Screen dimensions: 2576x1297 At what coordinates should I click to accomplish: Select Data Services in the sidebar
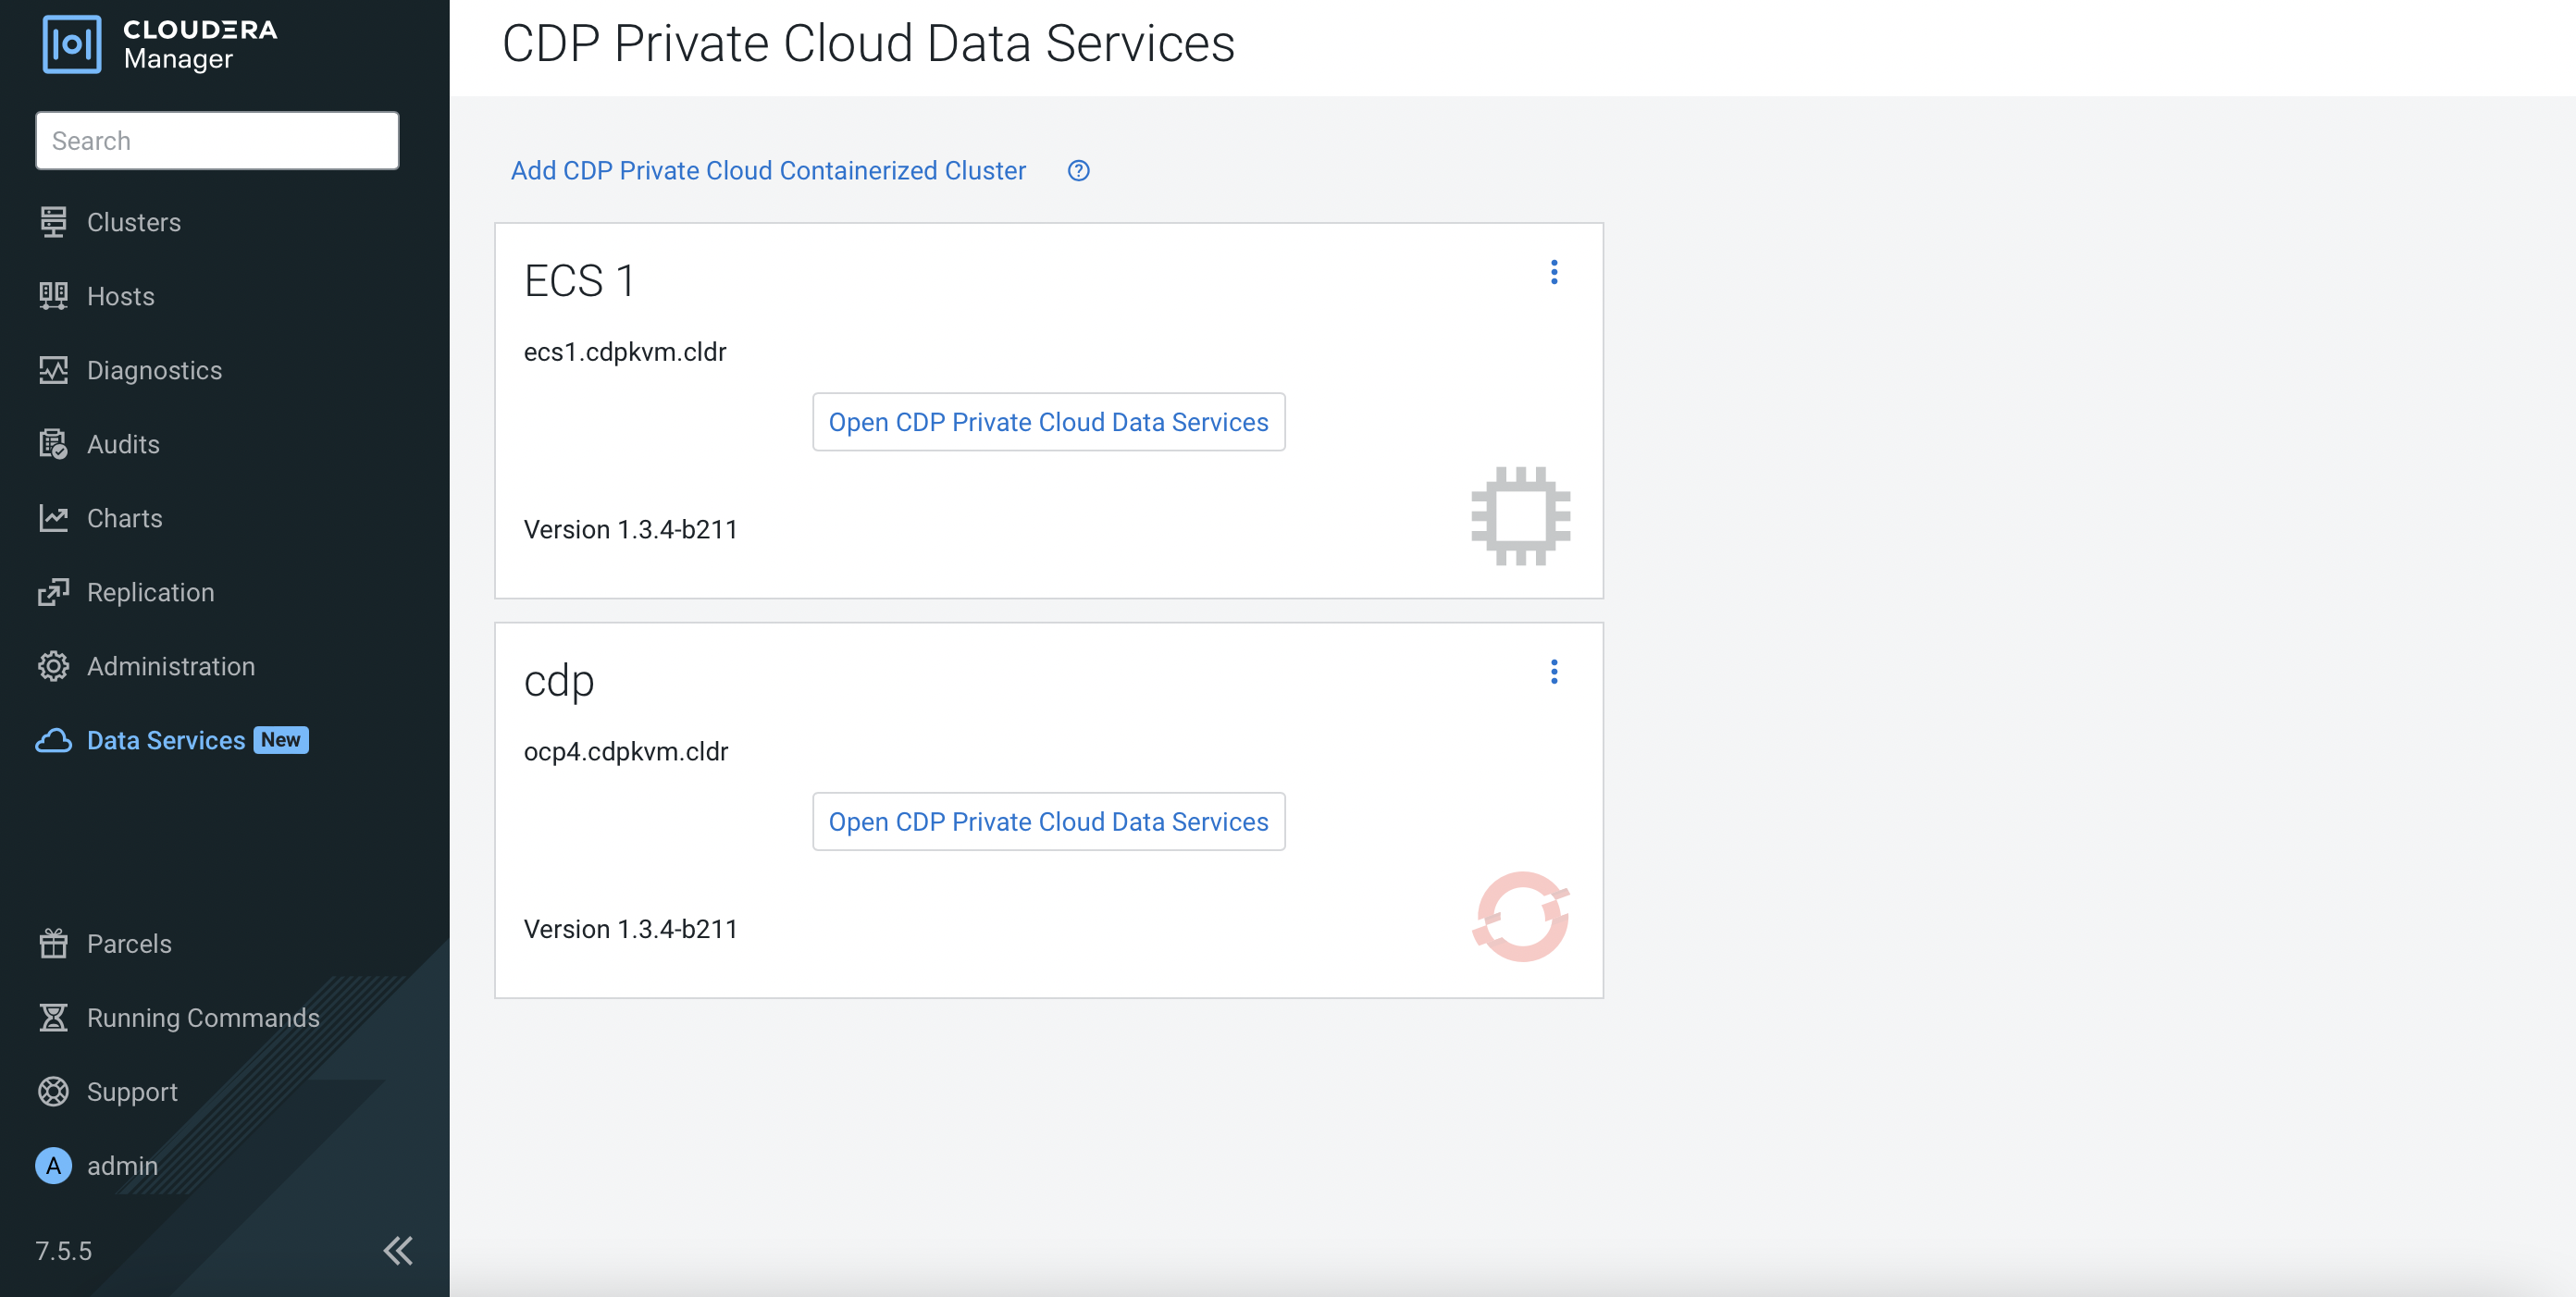[165, 740]
